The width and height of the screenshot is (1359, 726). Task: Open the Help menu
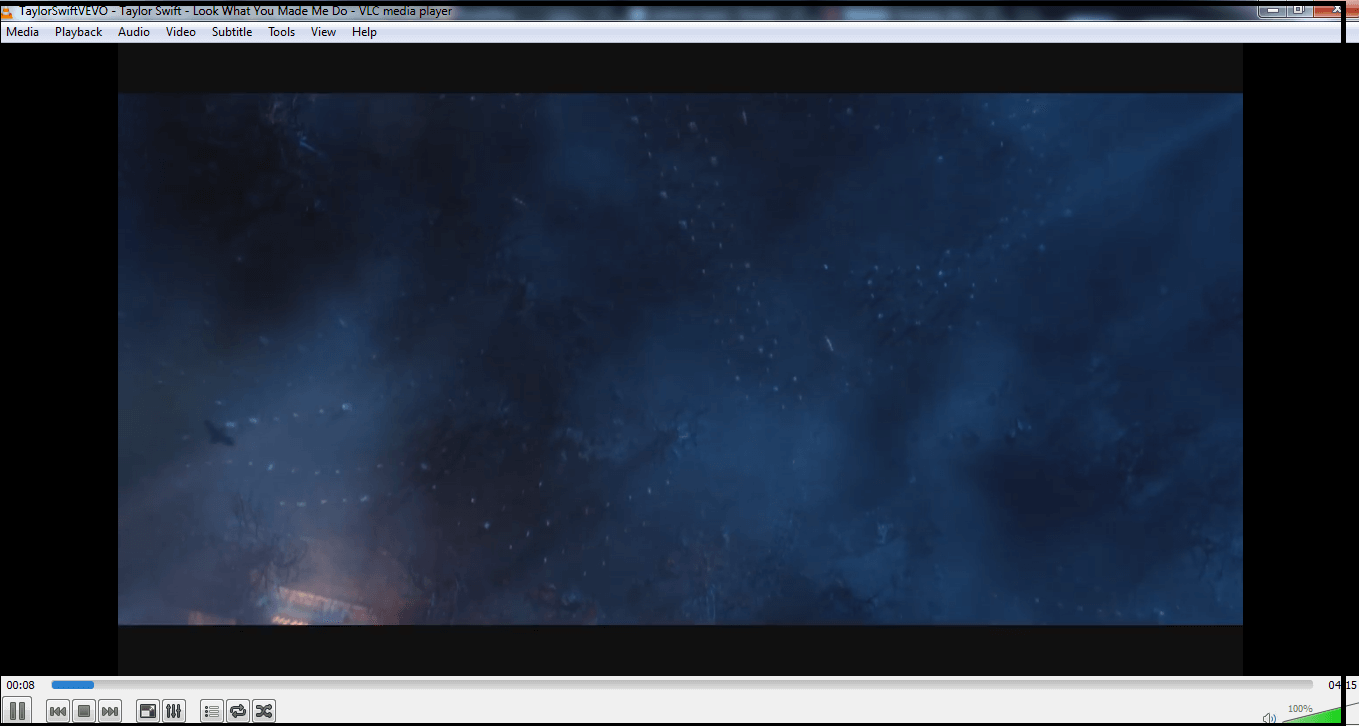click(364, 32)
